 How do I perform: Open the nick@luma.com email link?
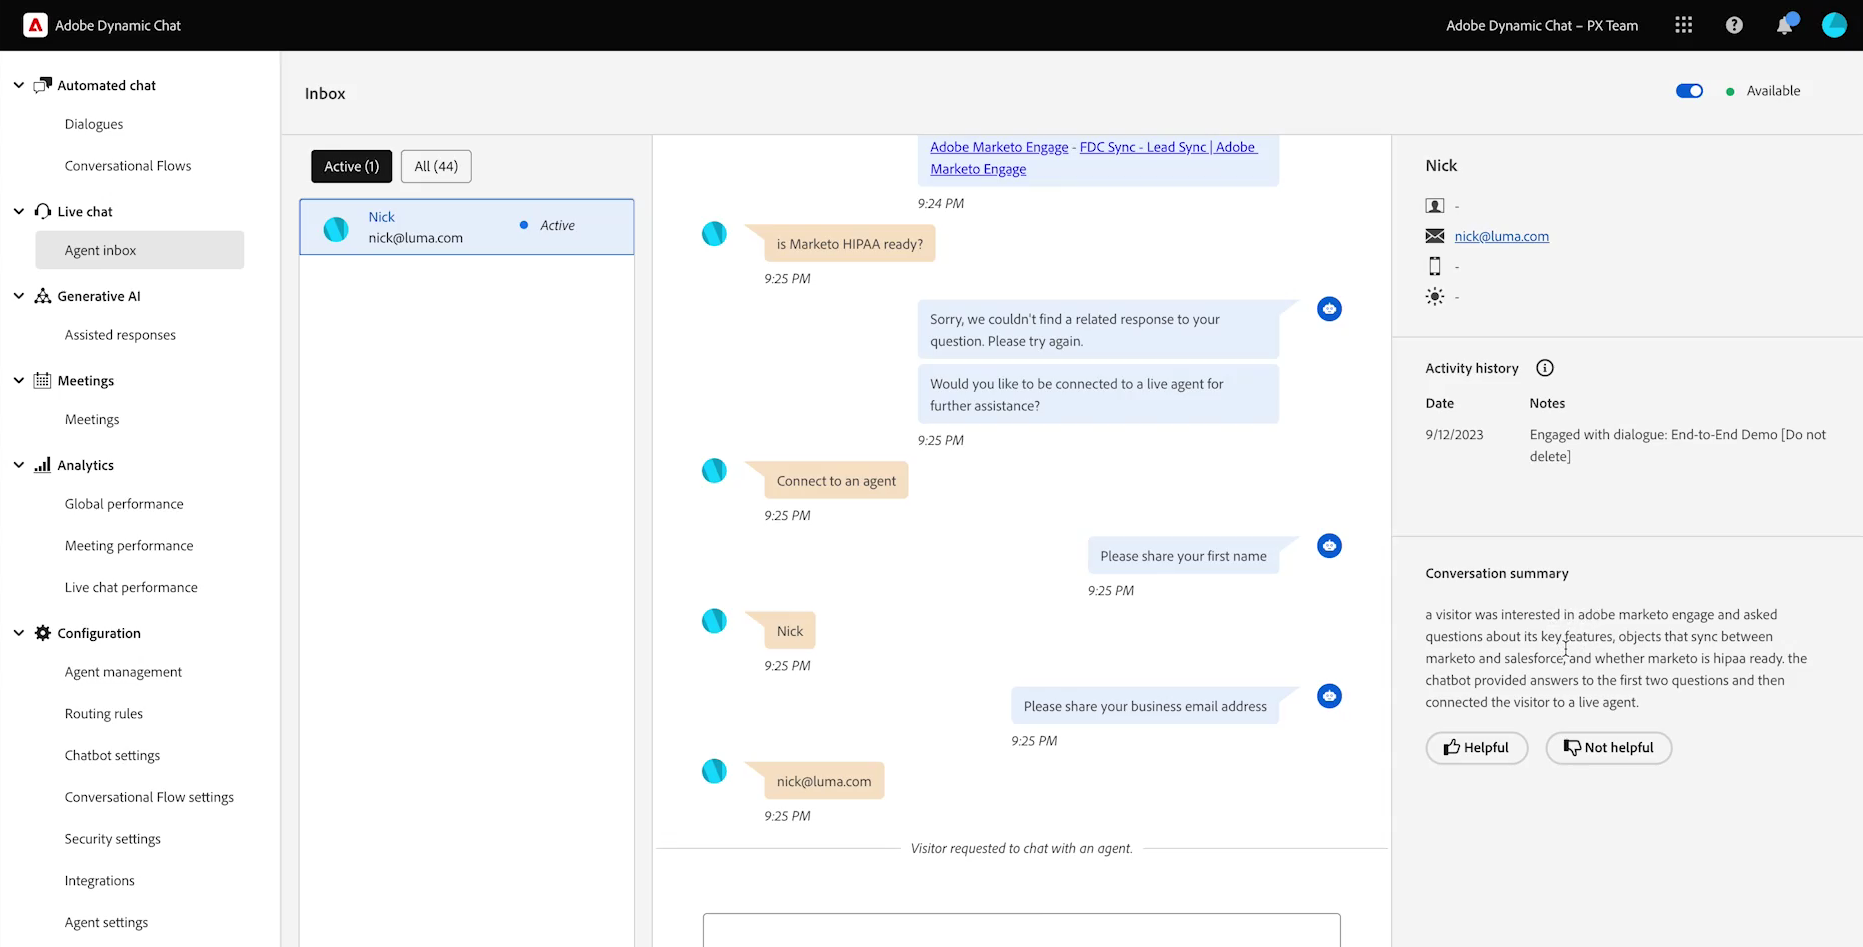click(x=1501, y=236)
